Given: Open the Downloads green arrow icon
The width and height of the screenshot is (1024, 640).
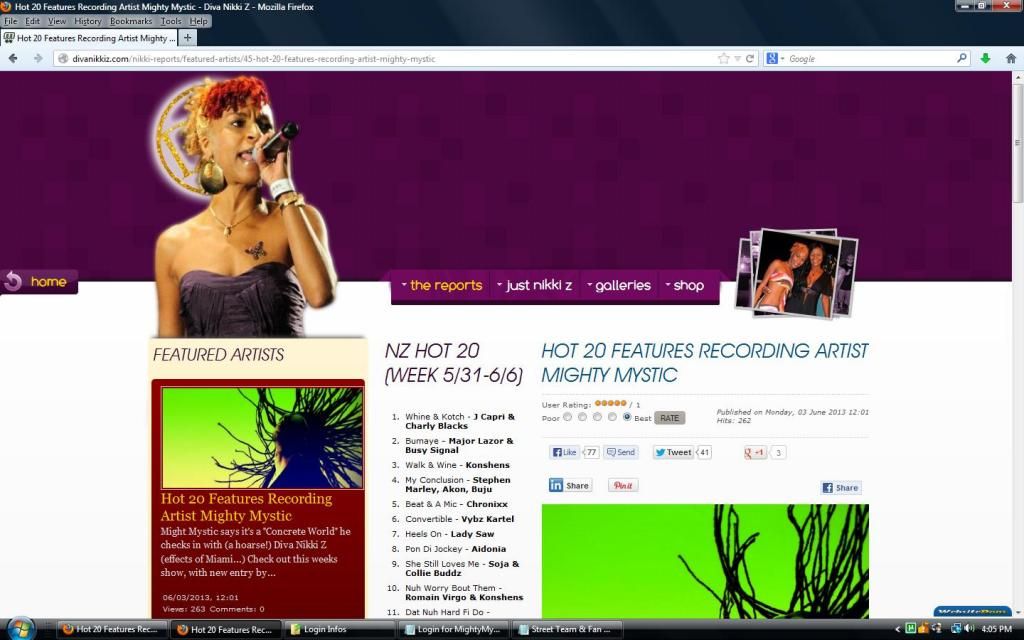Looking at the screenshot, I should pyautogui.click(x=985, y=59).
